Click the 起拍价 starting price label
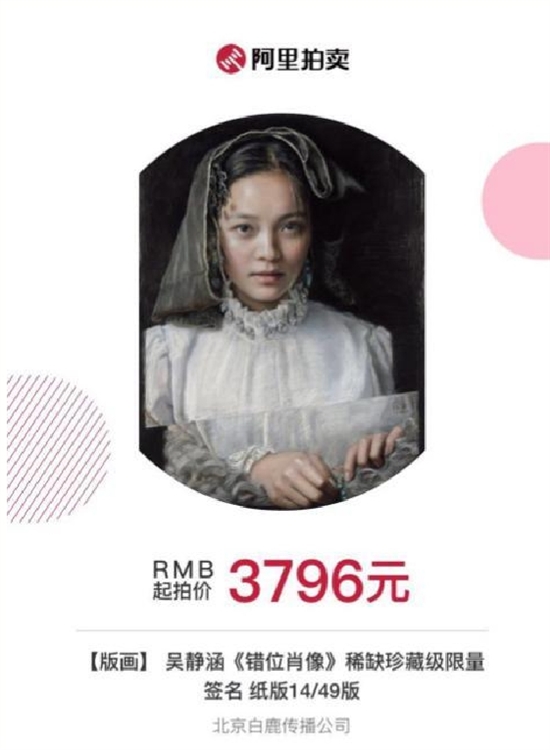The height and width of the screenshot is (750, 550). pos(182,591)
